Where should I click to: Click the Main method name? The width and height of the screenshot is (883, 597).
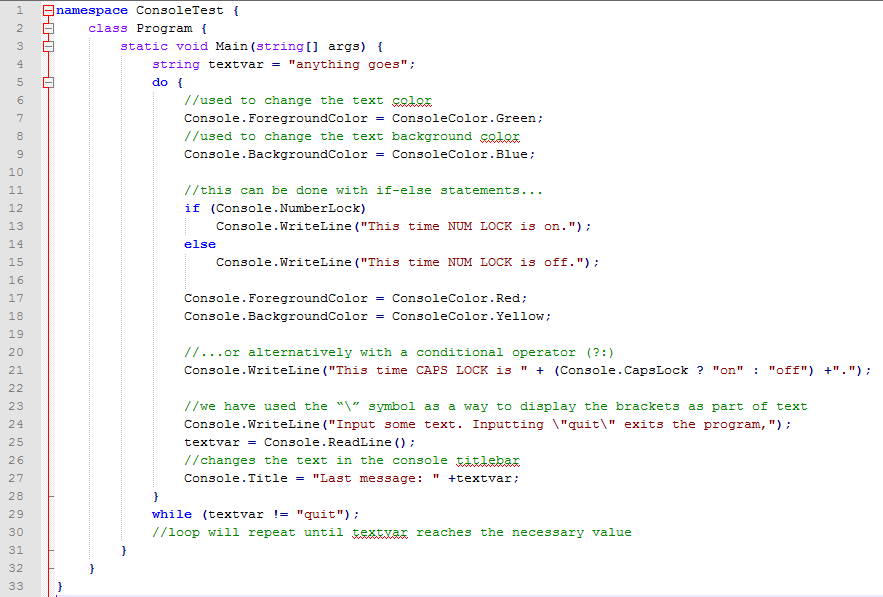tap(231, 46)
